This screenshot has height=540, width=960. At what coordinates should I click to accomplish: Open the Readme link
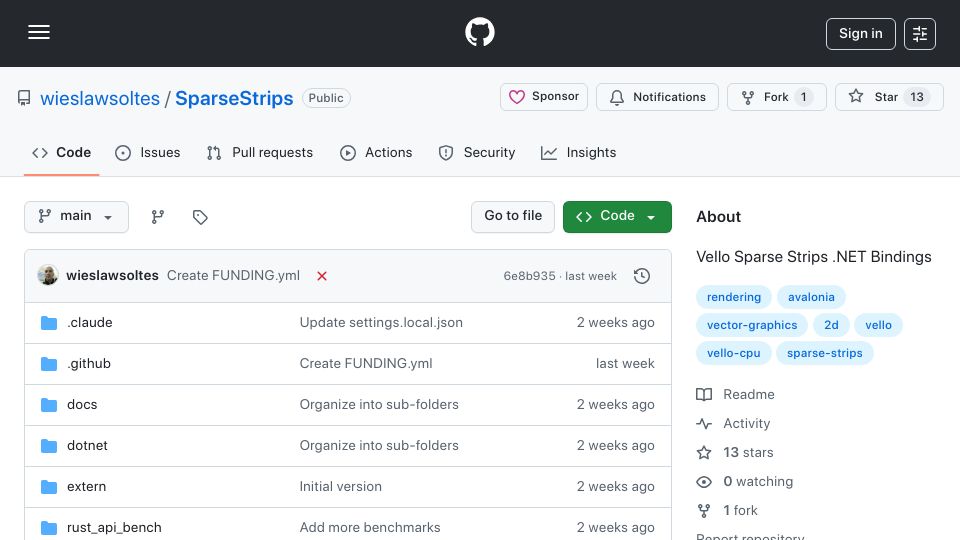coord(735,394)
